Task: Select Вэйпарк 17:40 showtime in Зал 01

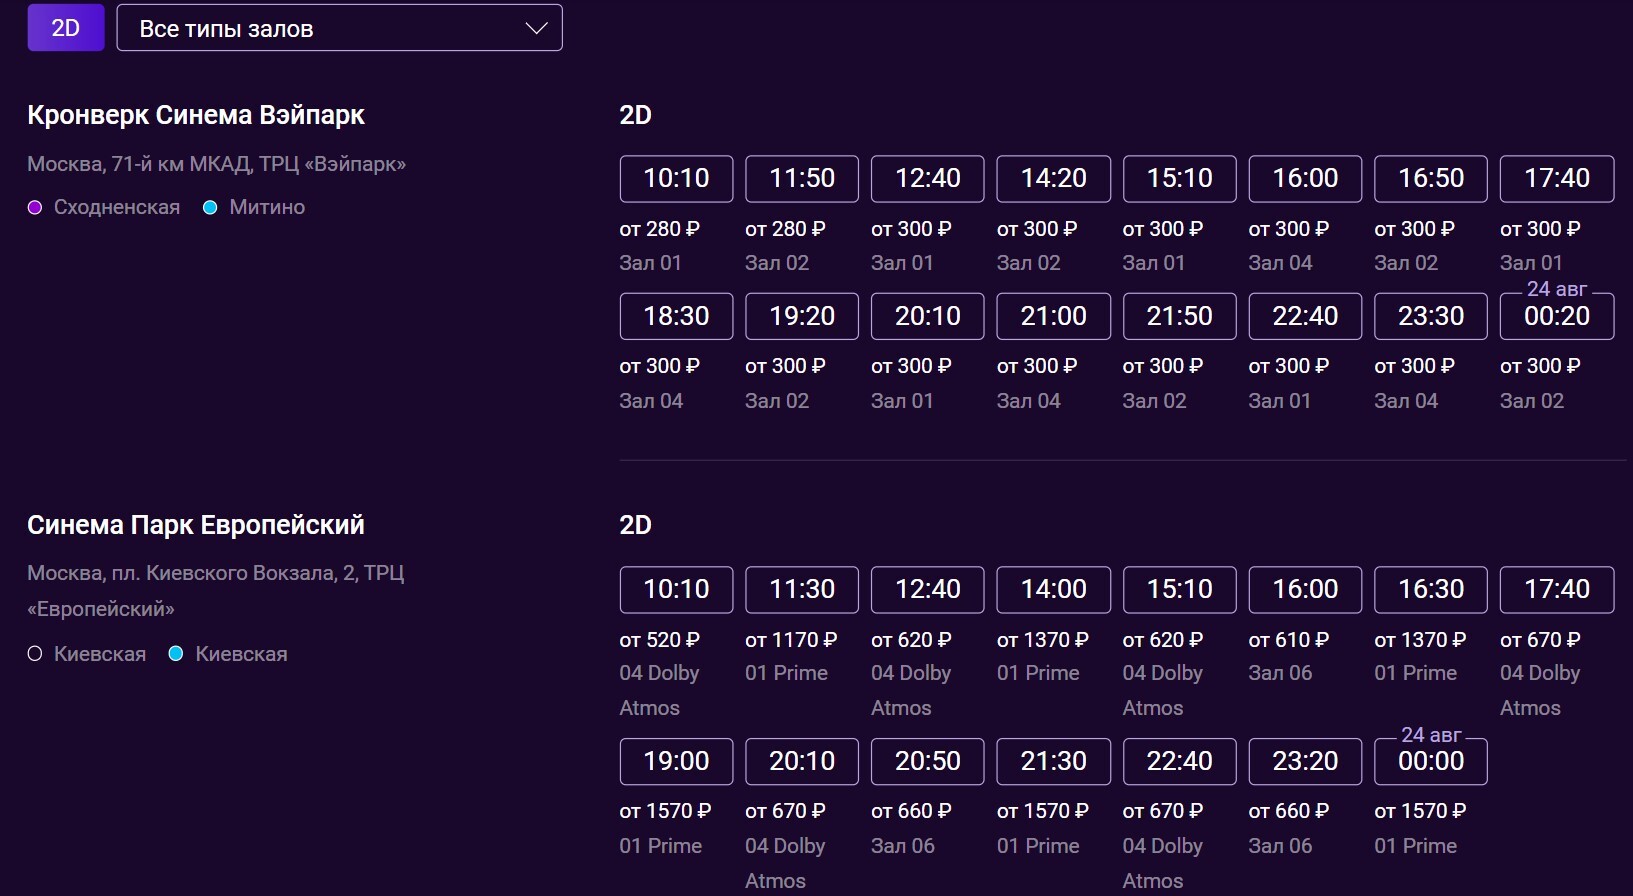Action: (x=1557, y=179)
